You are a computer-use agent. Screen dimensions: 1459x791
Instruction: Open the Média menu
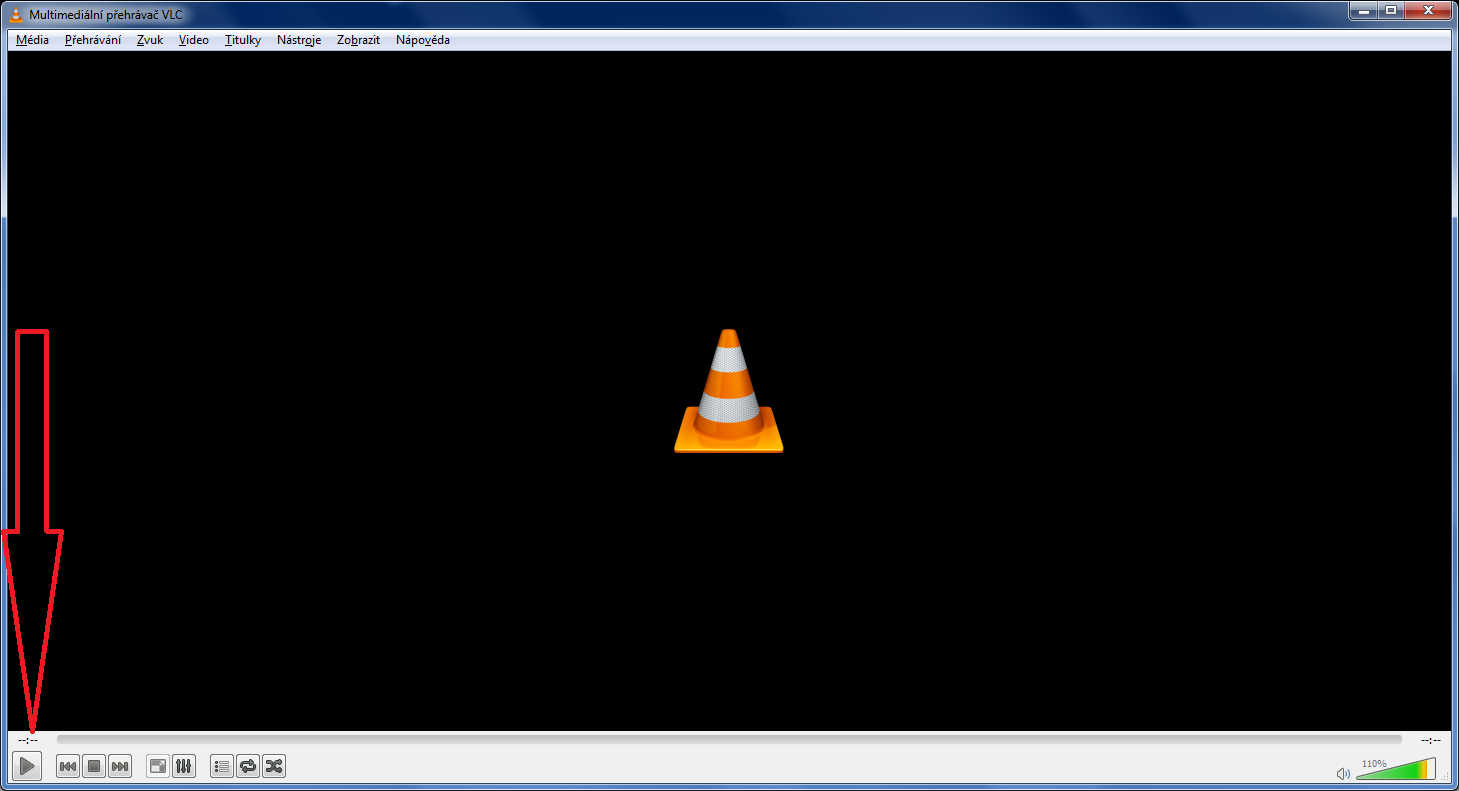[x=32, y=40]
